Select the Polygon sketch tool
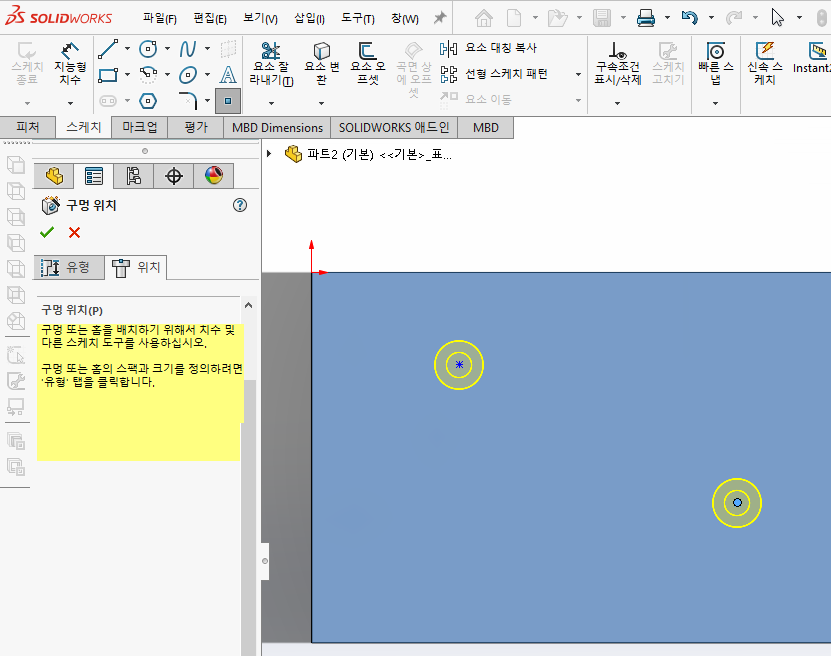Viewport: 831px width, 656px height. (148, 101)
